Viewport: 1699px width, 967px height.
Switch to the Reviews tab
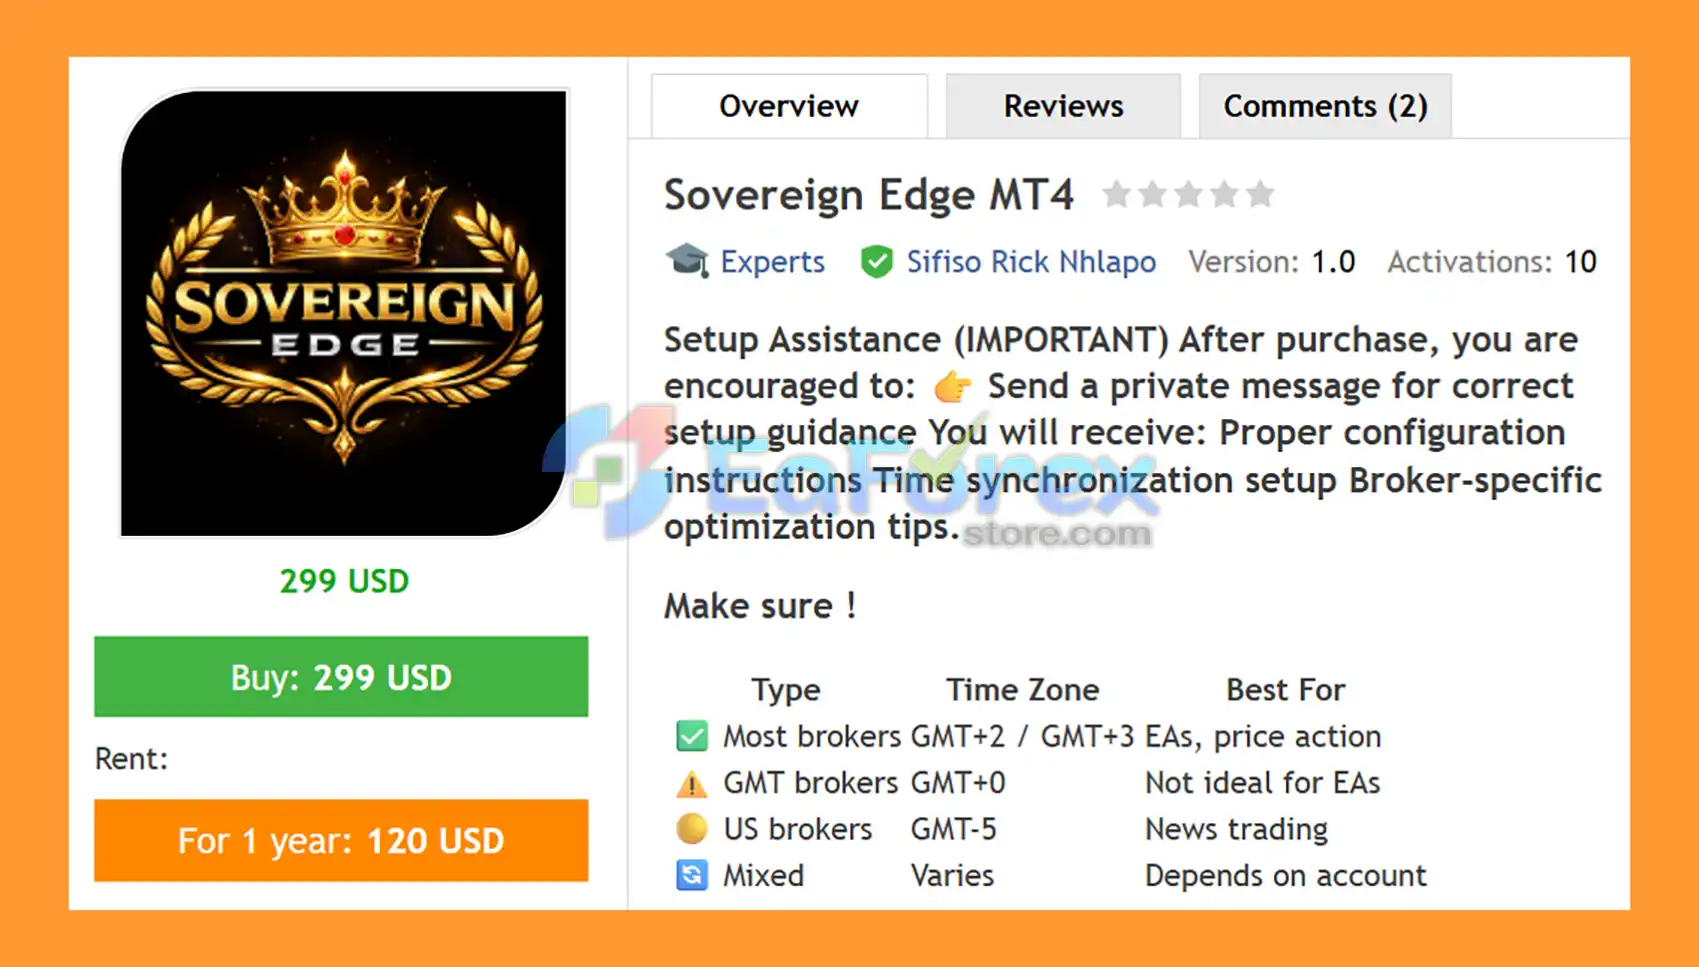(1063, 106)
